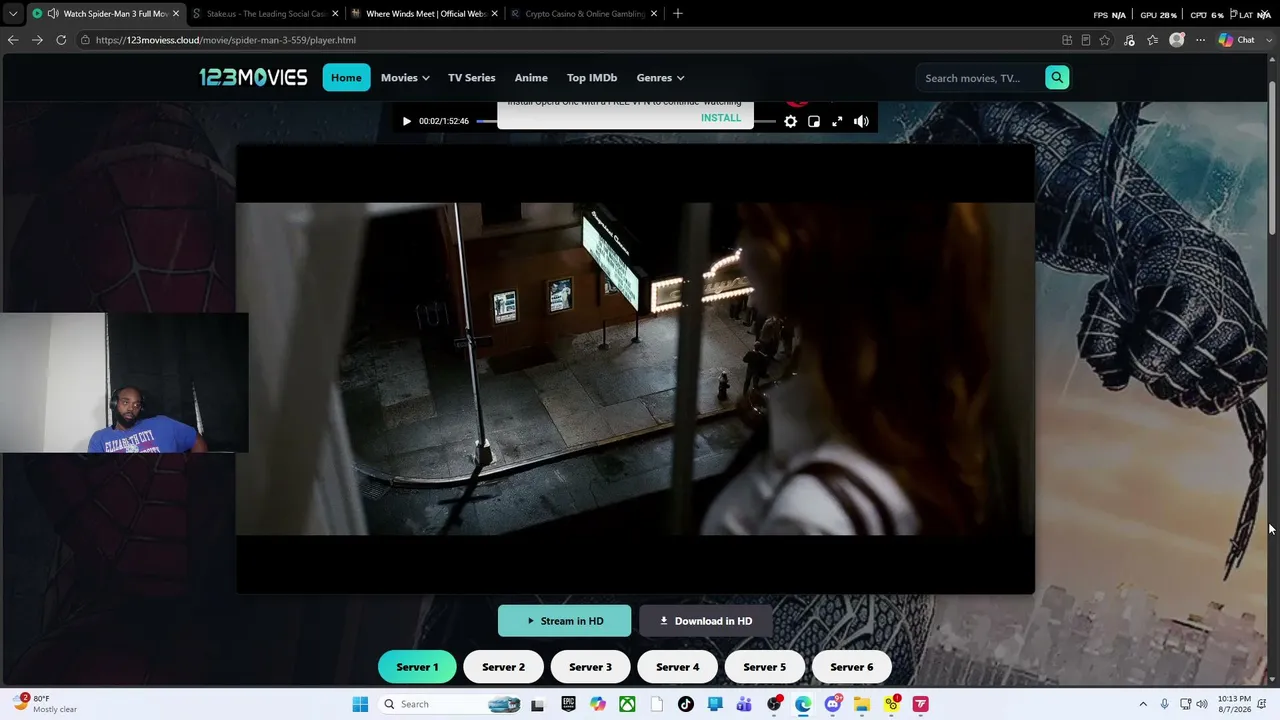The height and width of the screenshot is (720, 1280).
Task: Click the teal search magnifier button
Action: point(1057,78)
